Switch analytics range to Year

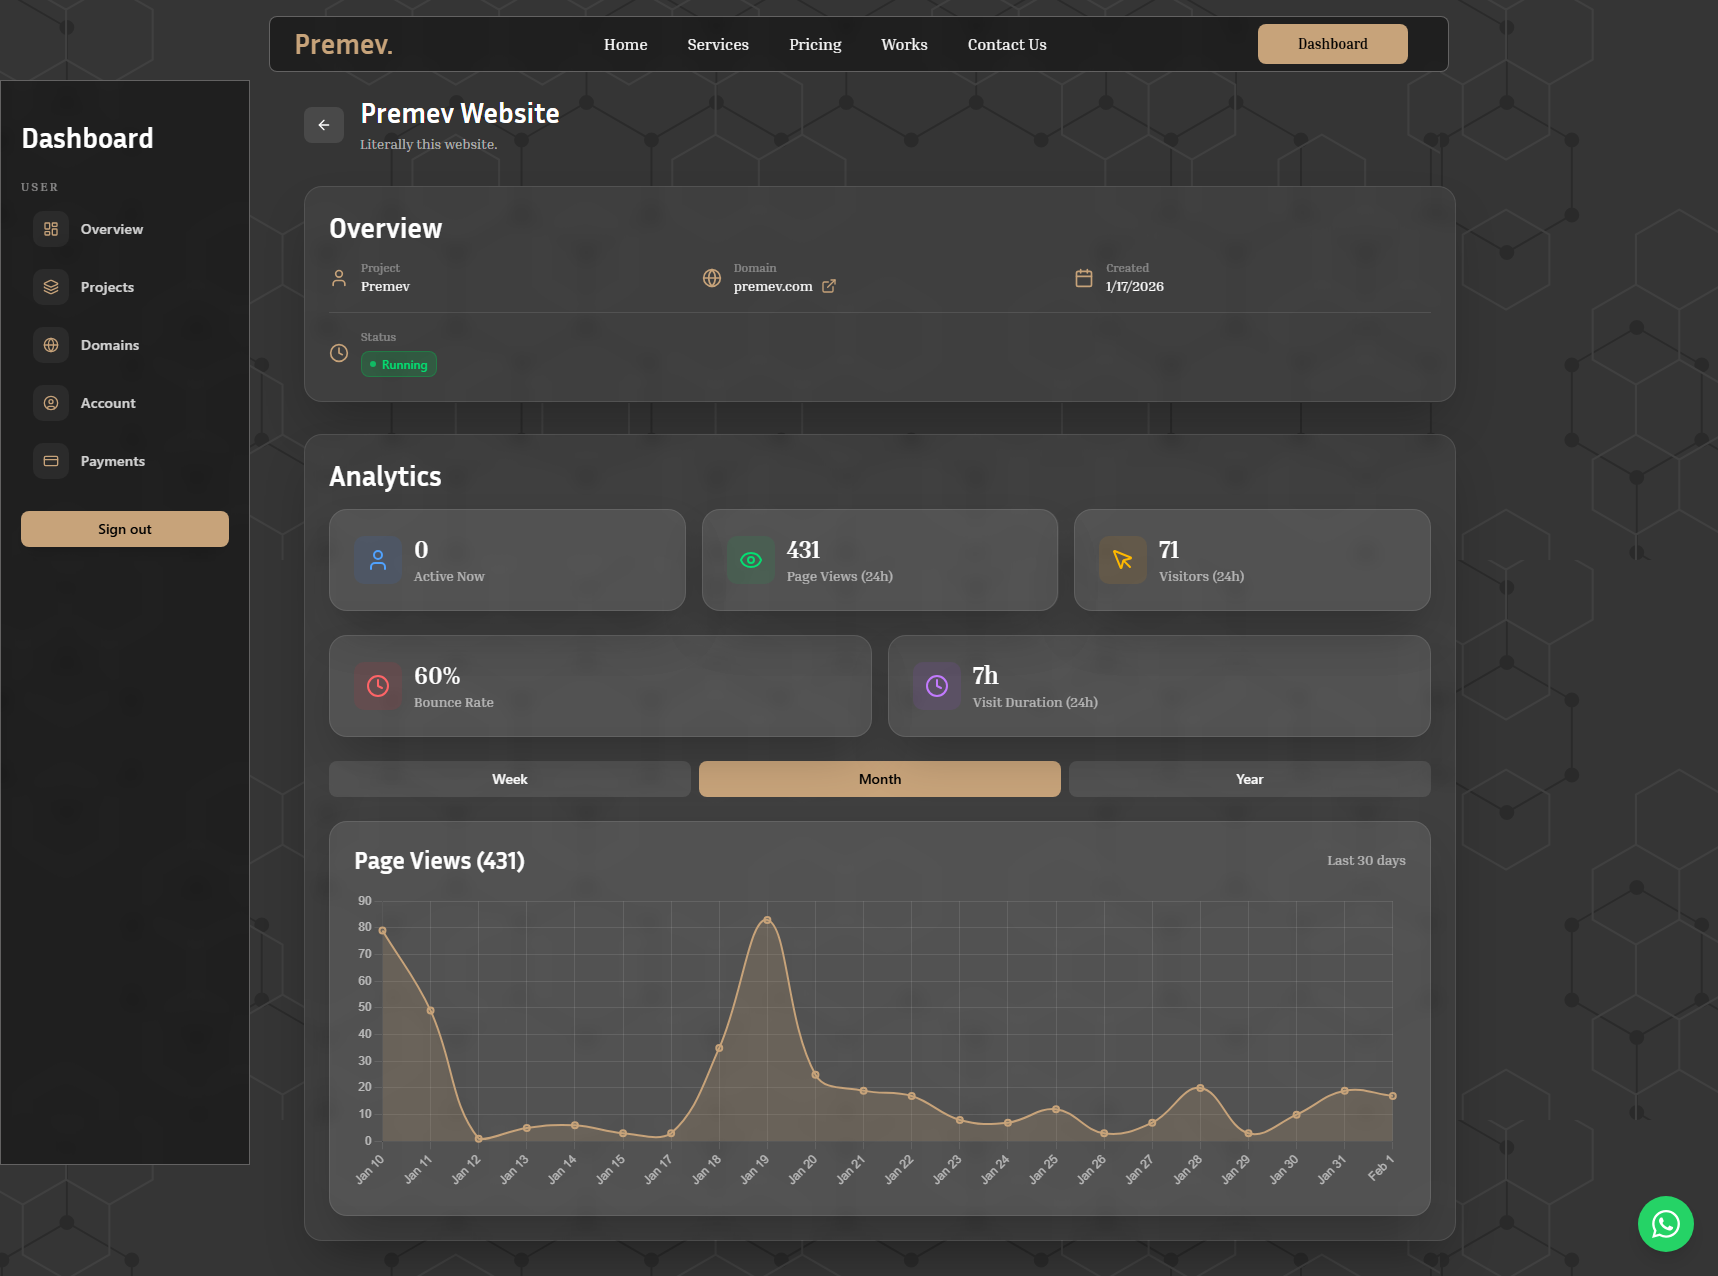pos(1249,779)
